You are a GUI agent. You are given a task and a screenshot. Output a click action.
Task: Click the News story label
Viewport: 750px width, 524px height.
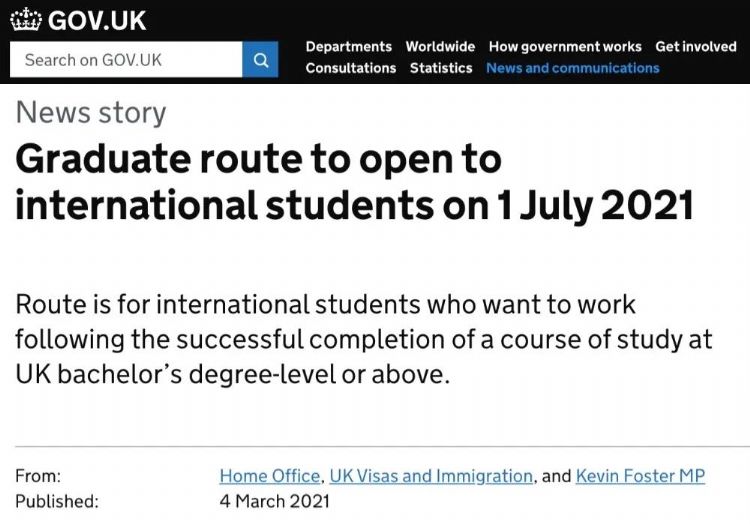[x=91, y=113]
